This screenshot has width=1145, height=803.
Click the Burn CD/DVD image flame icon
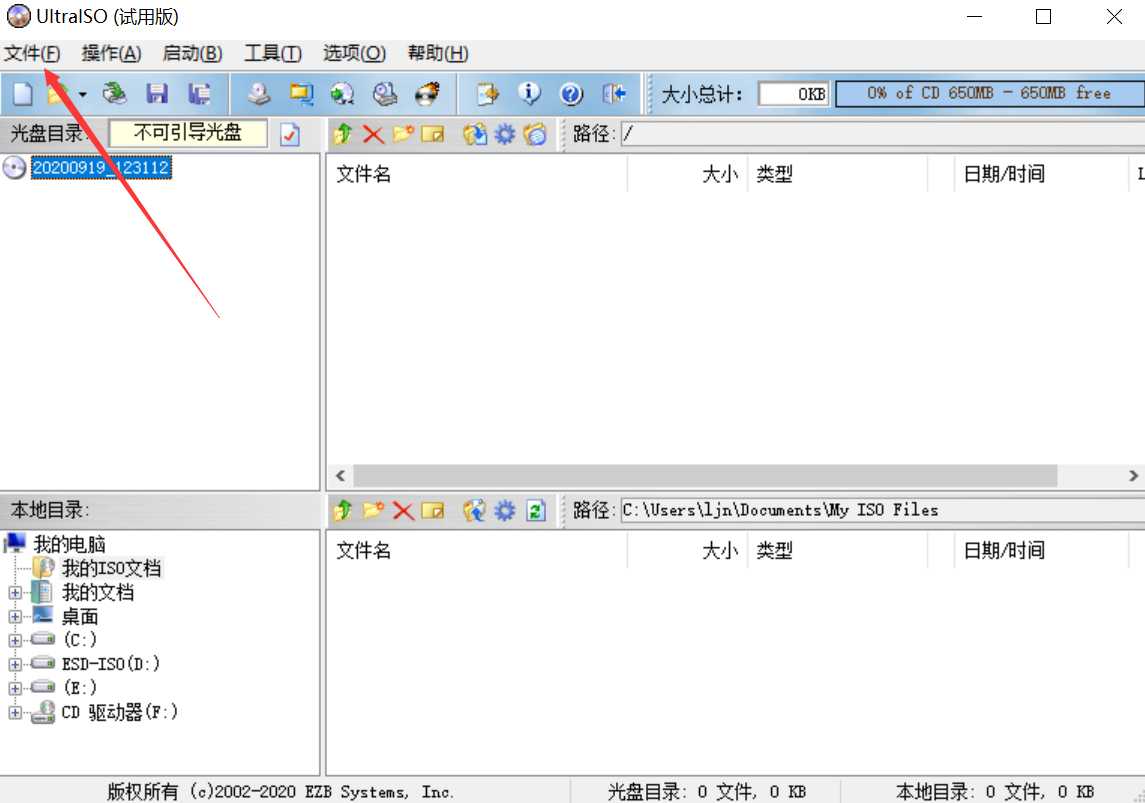426,93
